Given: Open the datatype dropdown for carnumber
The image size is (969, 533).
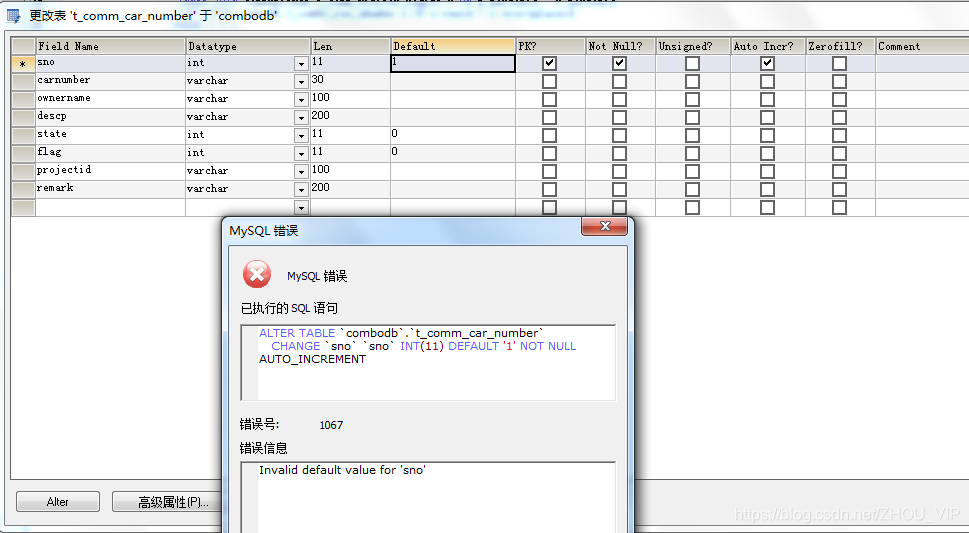Looking at the screenshot, I should pyautogui.click(x=301, y=82).
